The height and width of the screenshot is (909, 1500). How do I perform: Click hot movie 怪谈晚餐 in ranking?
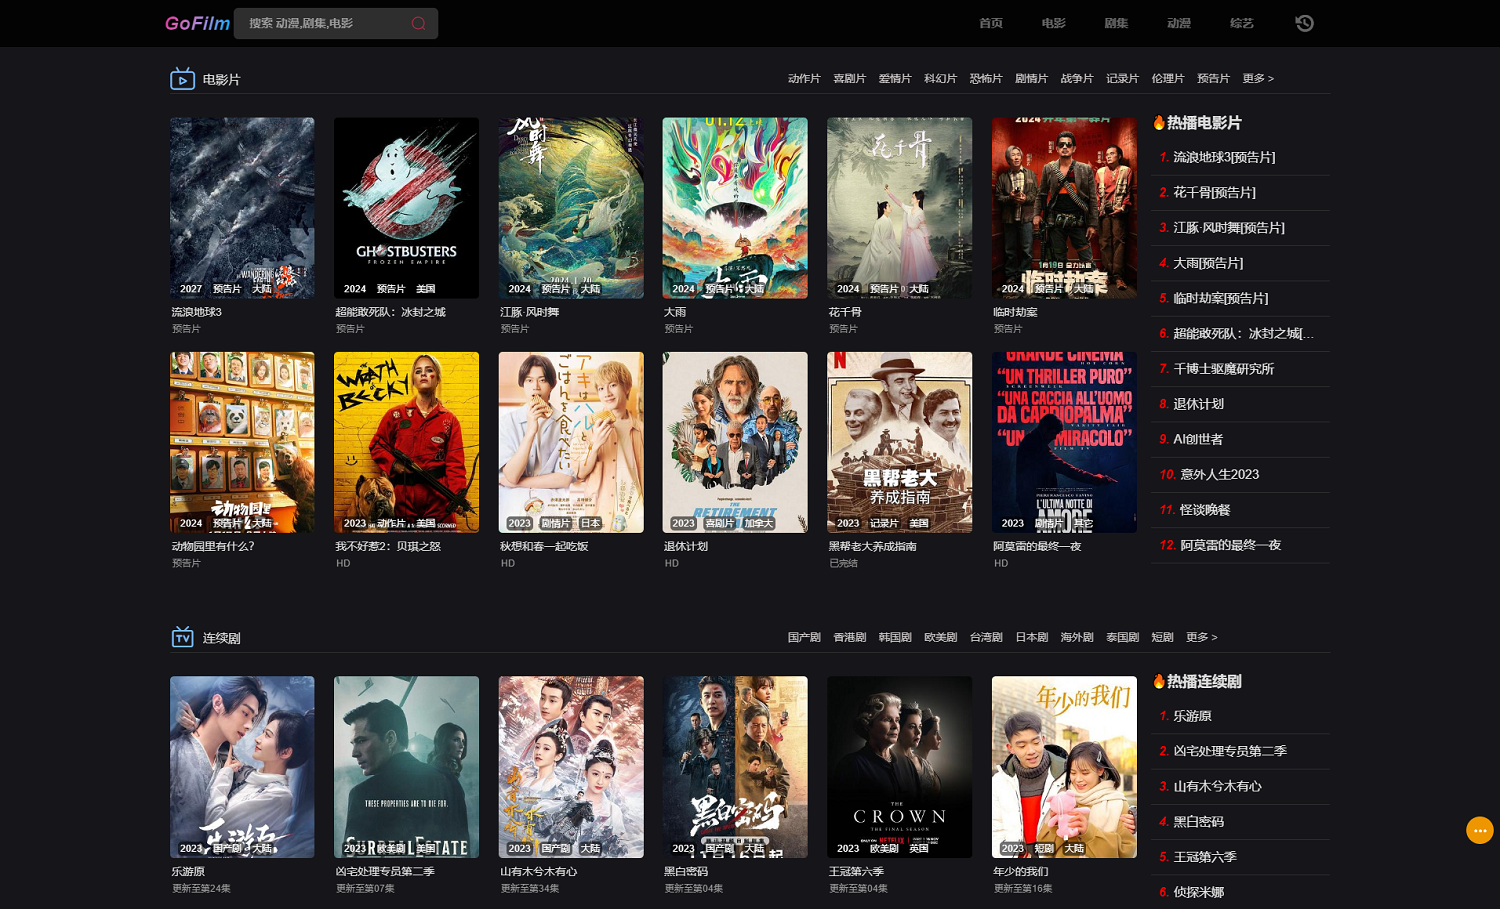point(1205,510)
